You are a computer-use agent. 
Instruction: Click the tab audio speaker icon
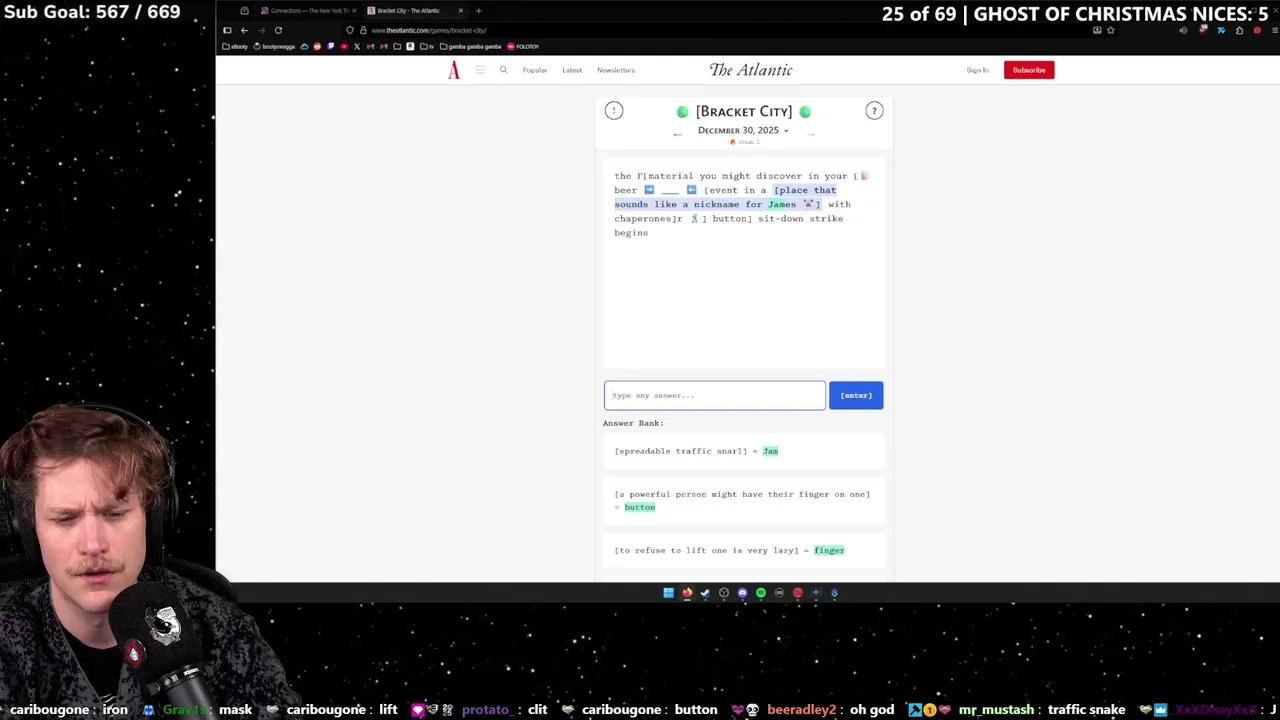pyautogui.click(x=1183, y=30)
